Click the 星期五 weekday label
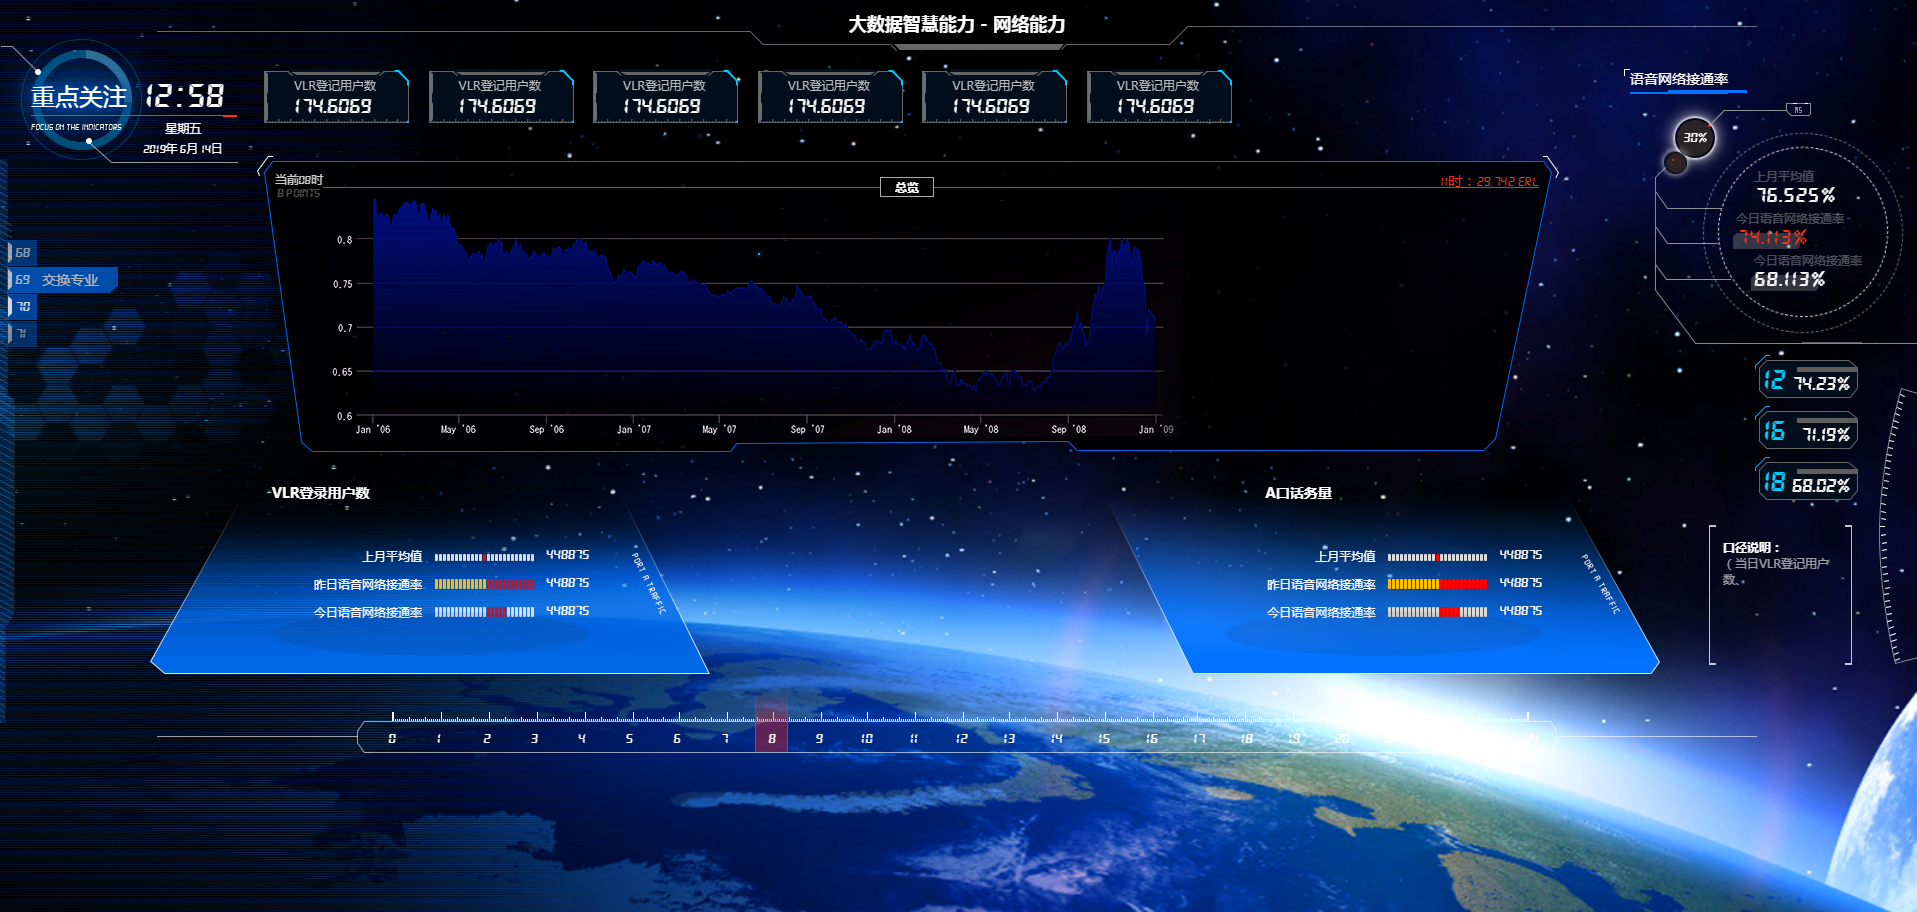The height and width of the screenshot is (912, 1917). pos(183,128)
